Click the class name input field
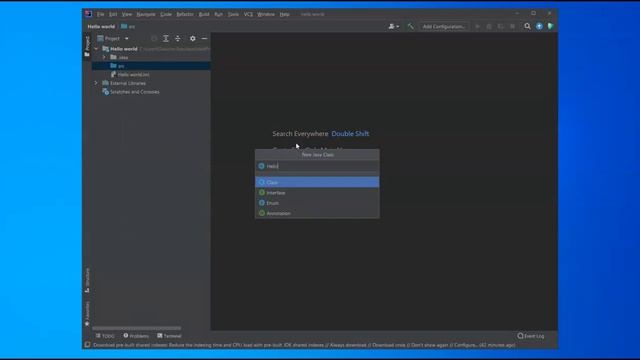640x360 pixels. click(x=317, y=166)
